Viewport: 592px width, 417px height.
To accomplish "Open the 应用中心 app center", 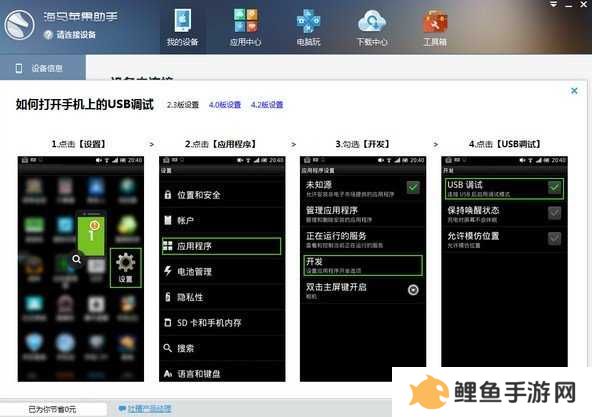I will click(x=245, y=27).
